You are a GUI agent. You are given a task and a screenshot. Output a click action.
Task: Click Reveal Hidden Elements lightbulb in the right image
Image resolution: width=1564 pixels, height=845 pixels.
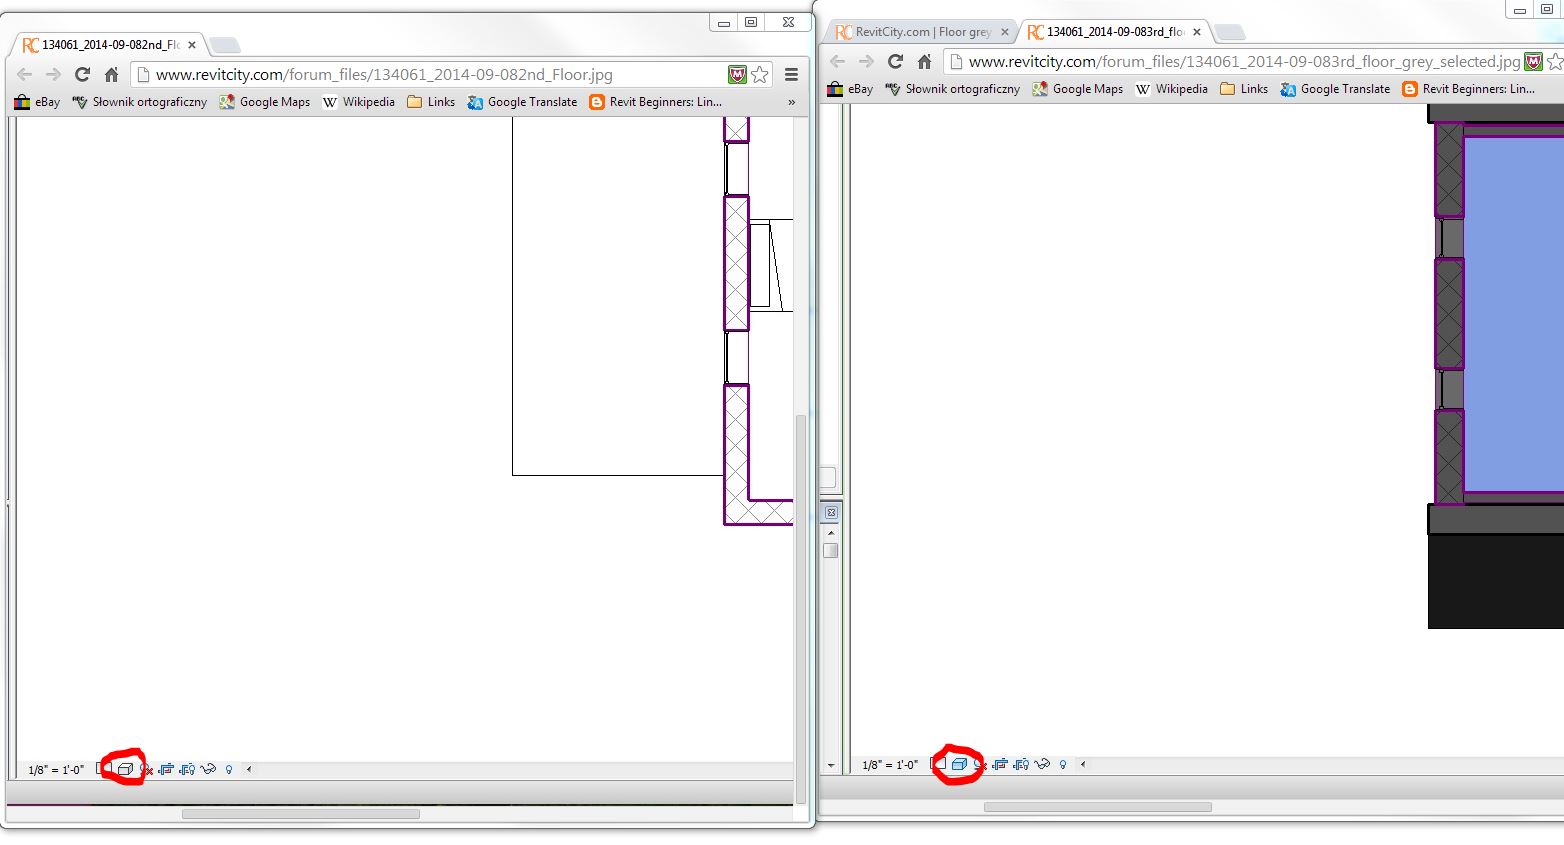(1063, 764)
